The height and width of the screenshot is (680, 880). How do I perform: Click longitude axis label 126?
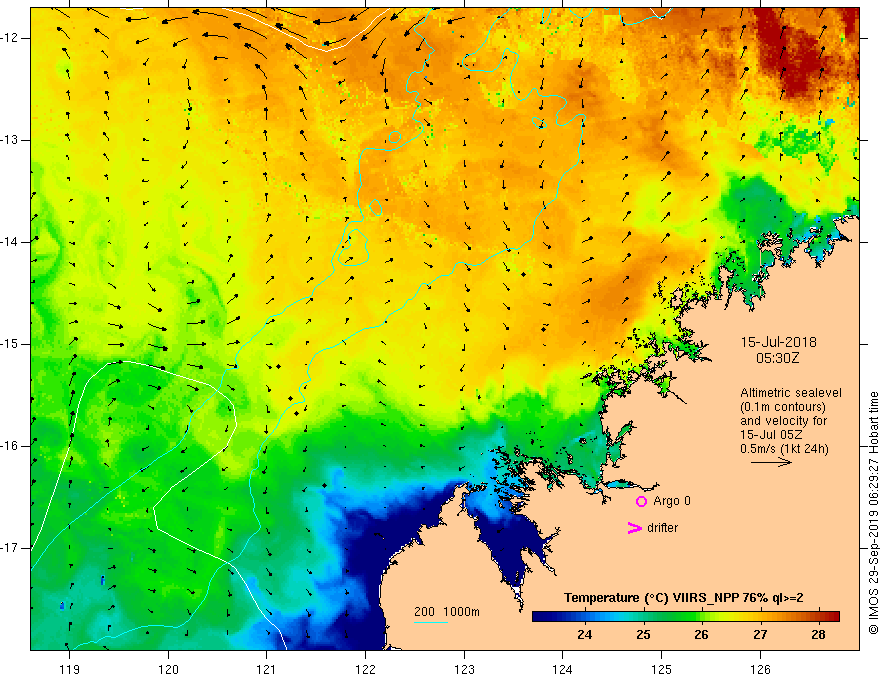pyautogui.click(x=760, y=669)
